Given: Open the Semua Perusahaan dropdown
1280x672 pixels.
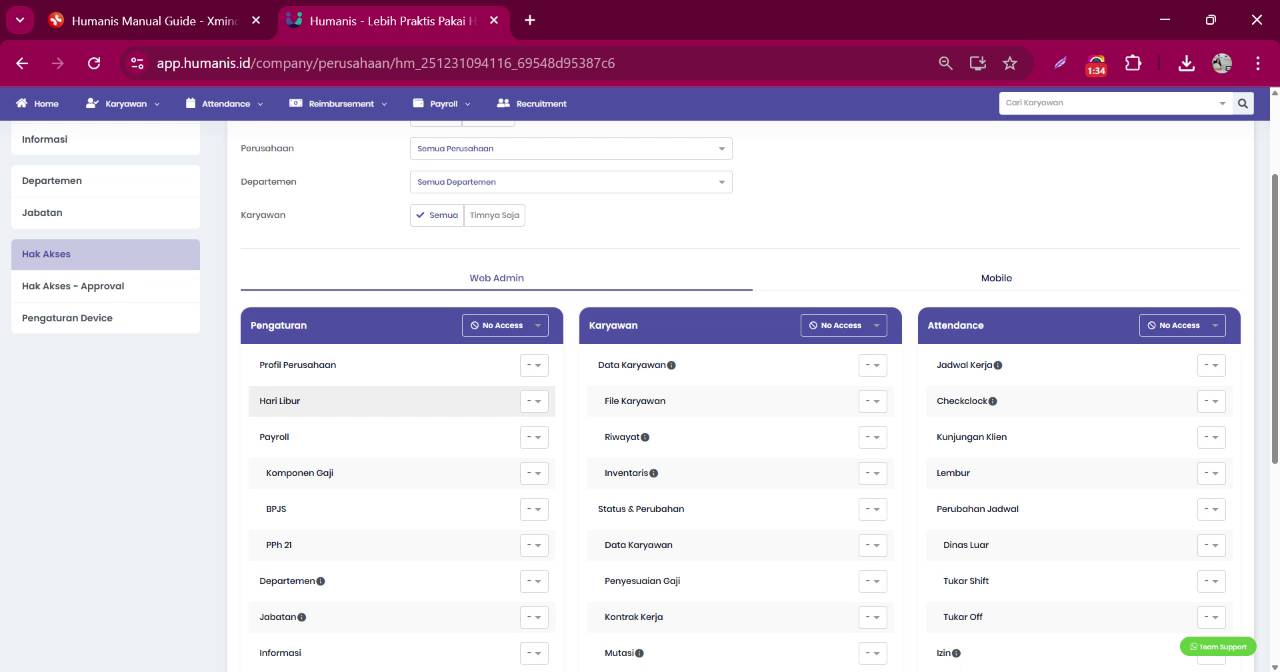Looking at the screenshot, I should [x=571, y=148].
